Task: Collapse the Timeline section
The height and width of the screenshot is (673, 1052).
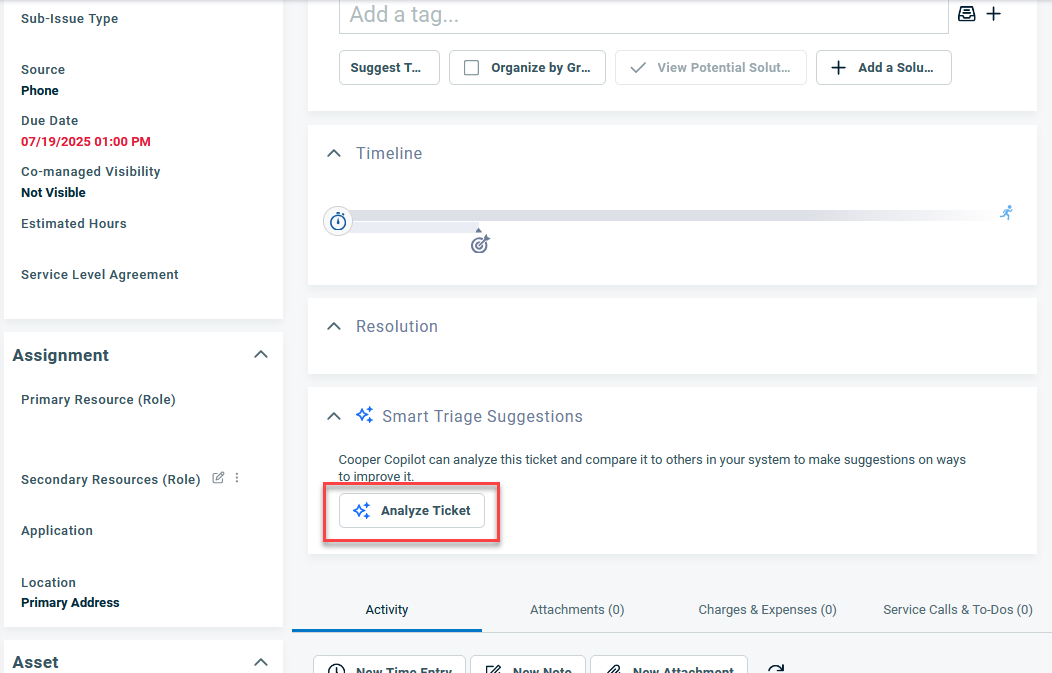Action: tap(334, 153)
